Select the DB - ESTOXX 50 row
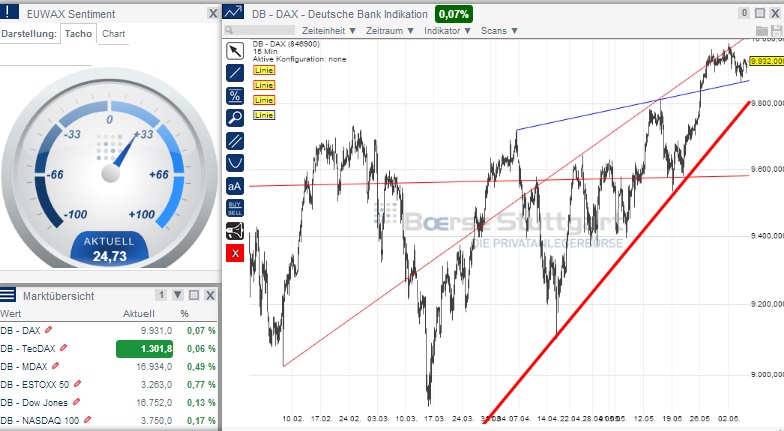Viewport: 784px width, 431px height. (x=108, y=384)
